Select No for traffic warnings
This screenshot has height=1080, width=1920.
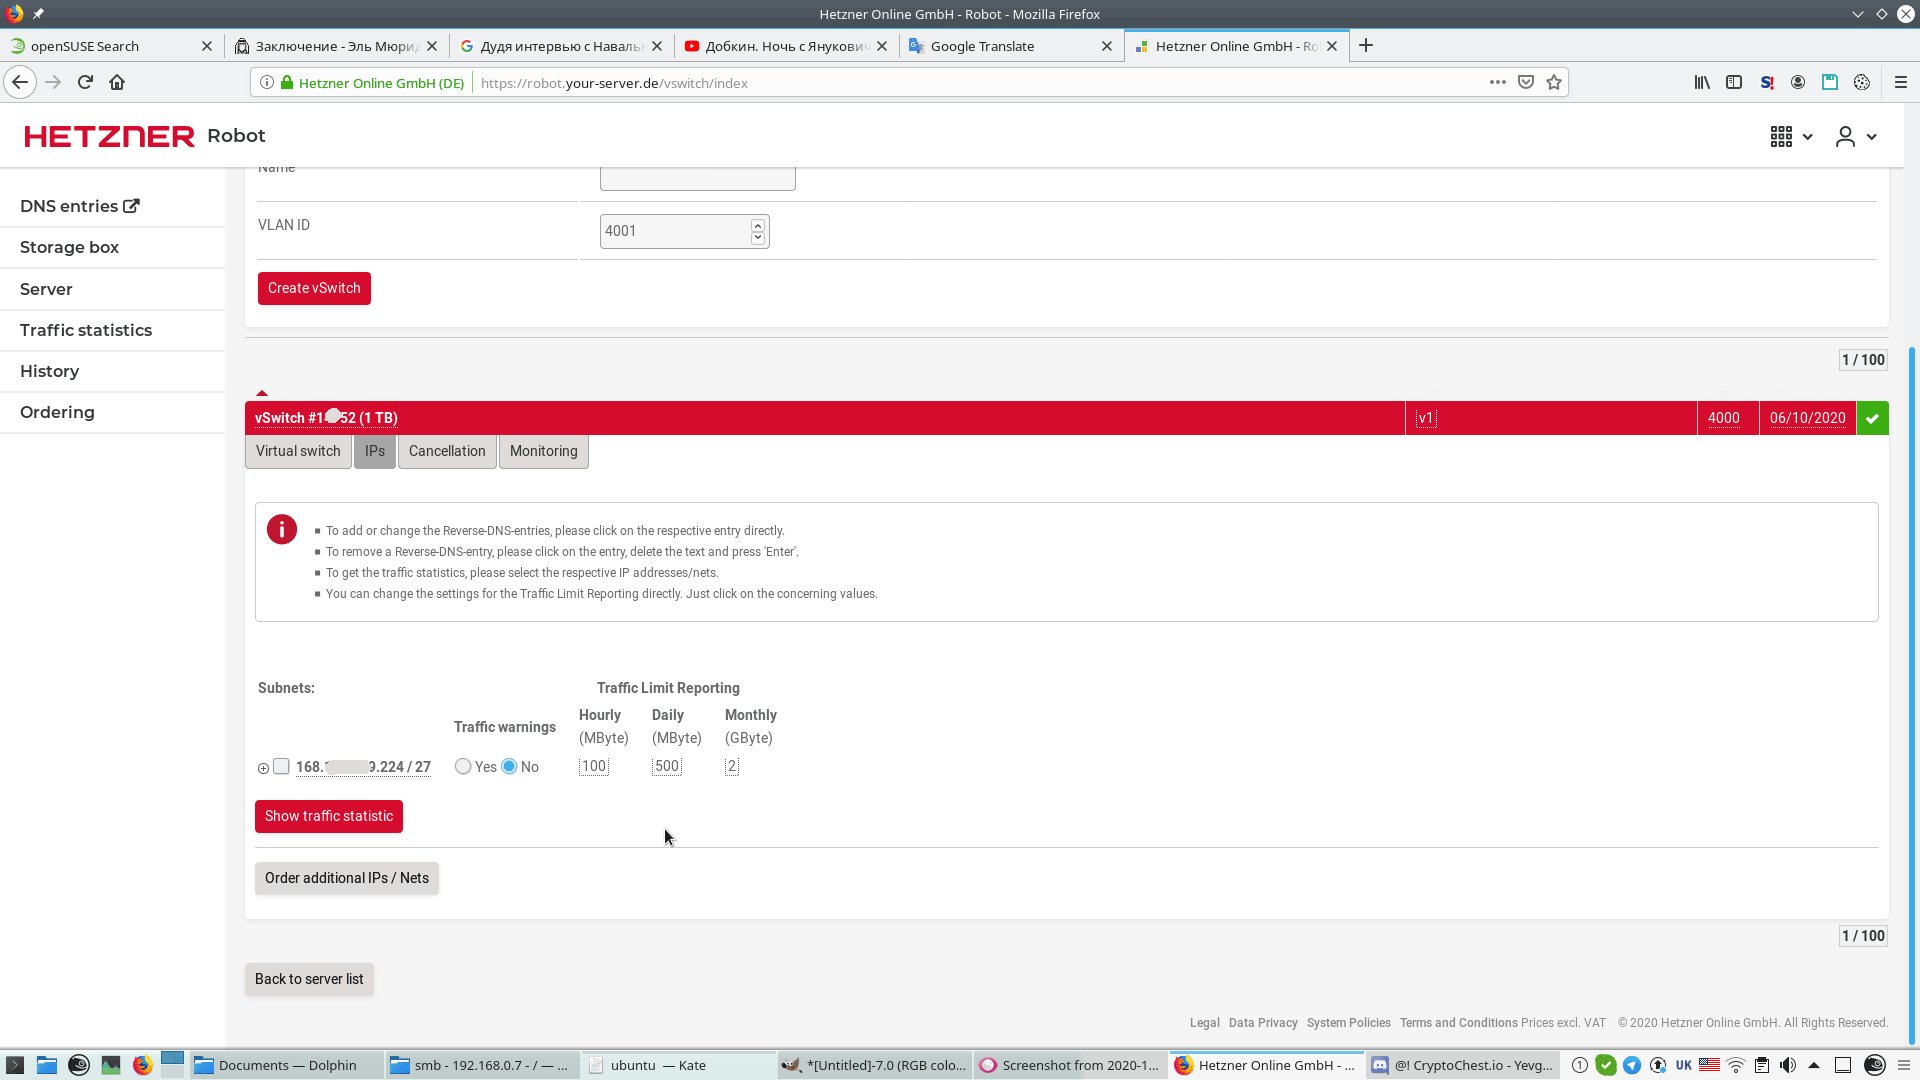(510, 767)
